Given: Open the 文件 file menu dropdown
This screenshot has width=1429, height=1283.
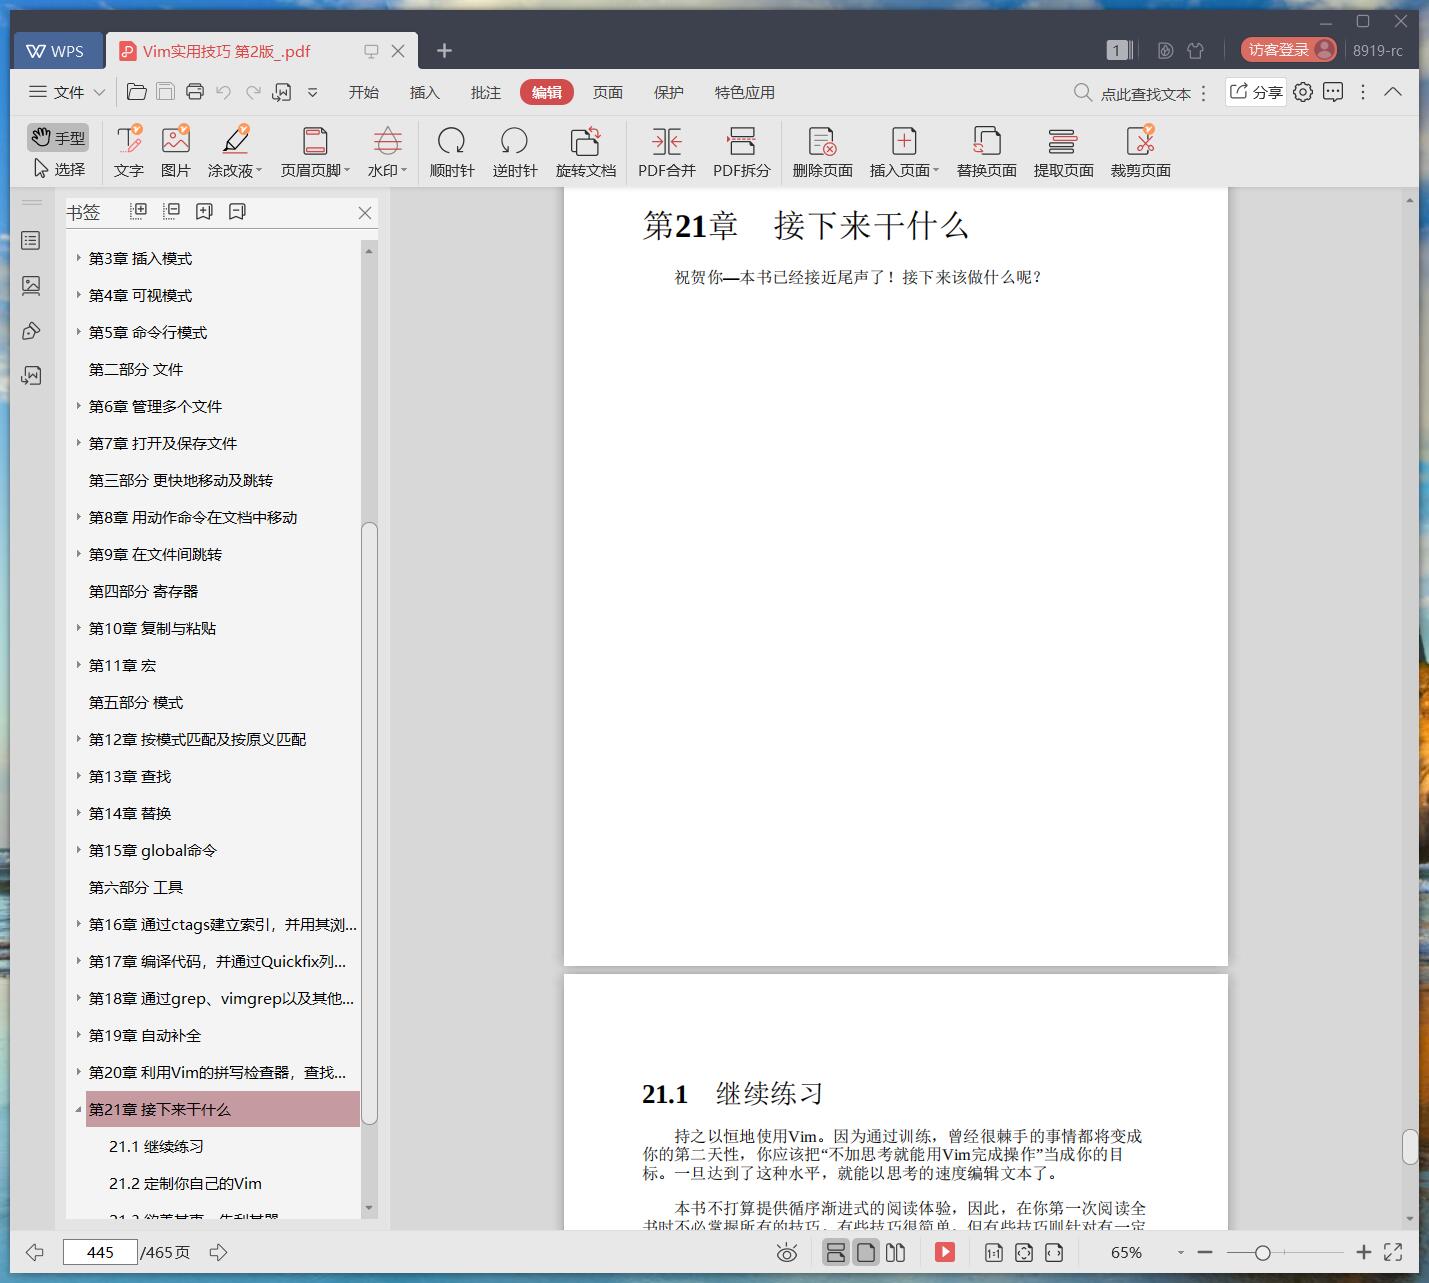Looking at the screenshot, I should (x=67, y=92).
